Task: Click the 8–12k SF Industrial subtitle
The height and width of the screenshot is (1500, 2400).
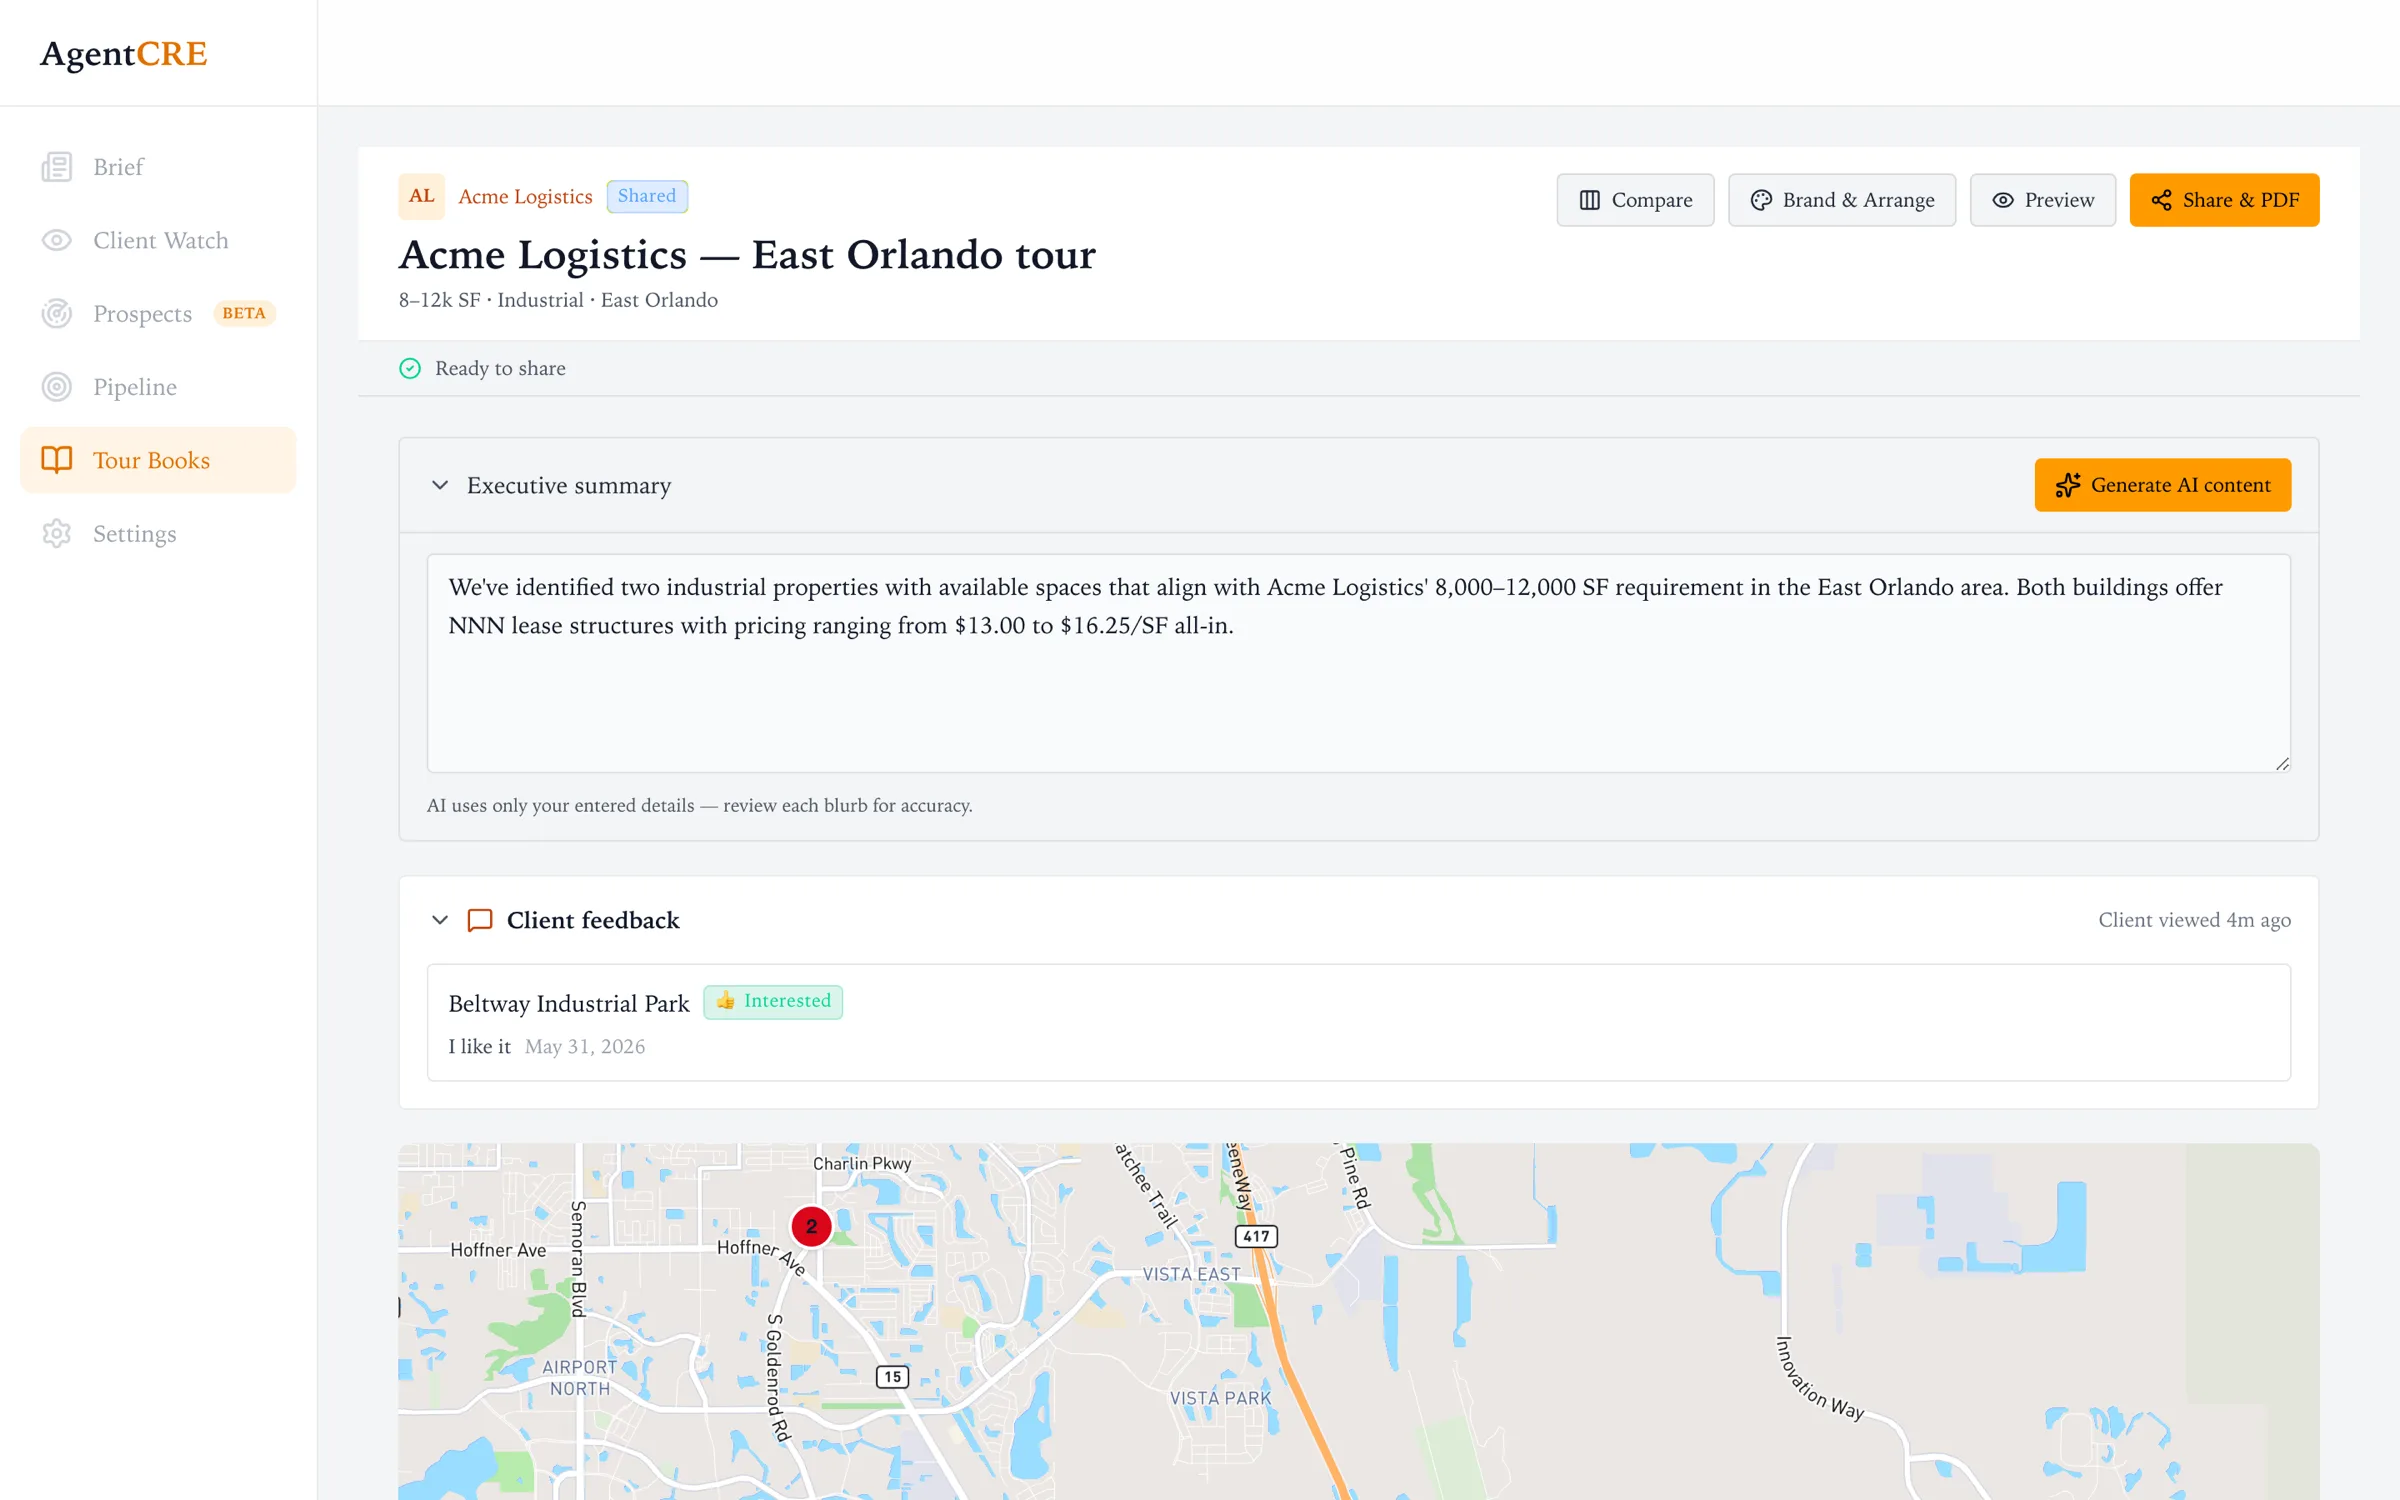Action: click(558, 300)
